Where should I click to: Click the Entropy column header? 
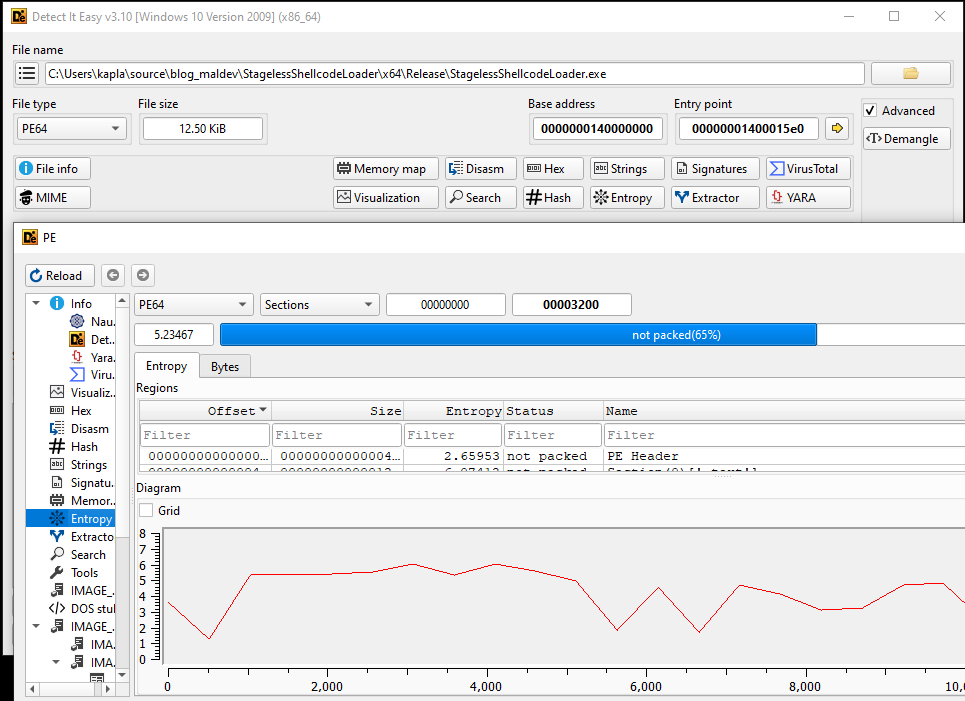point(454,411)
